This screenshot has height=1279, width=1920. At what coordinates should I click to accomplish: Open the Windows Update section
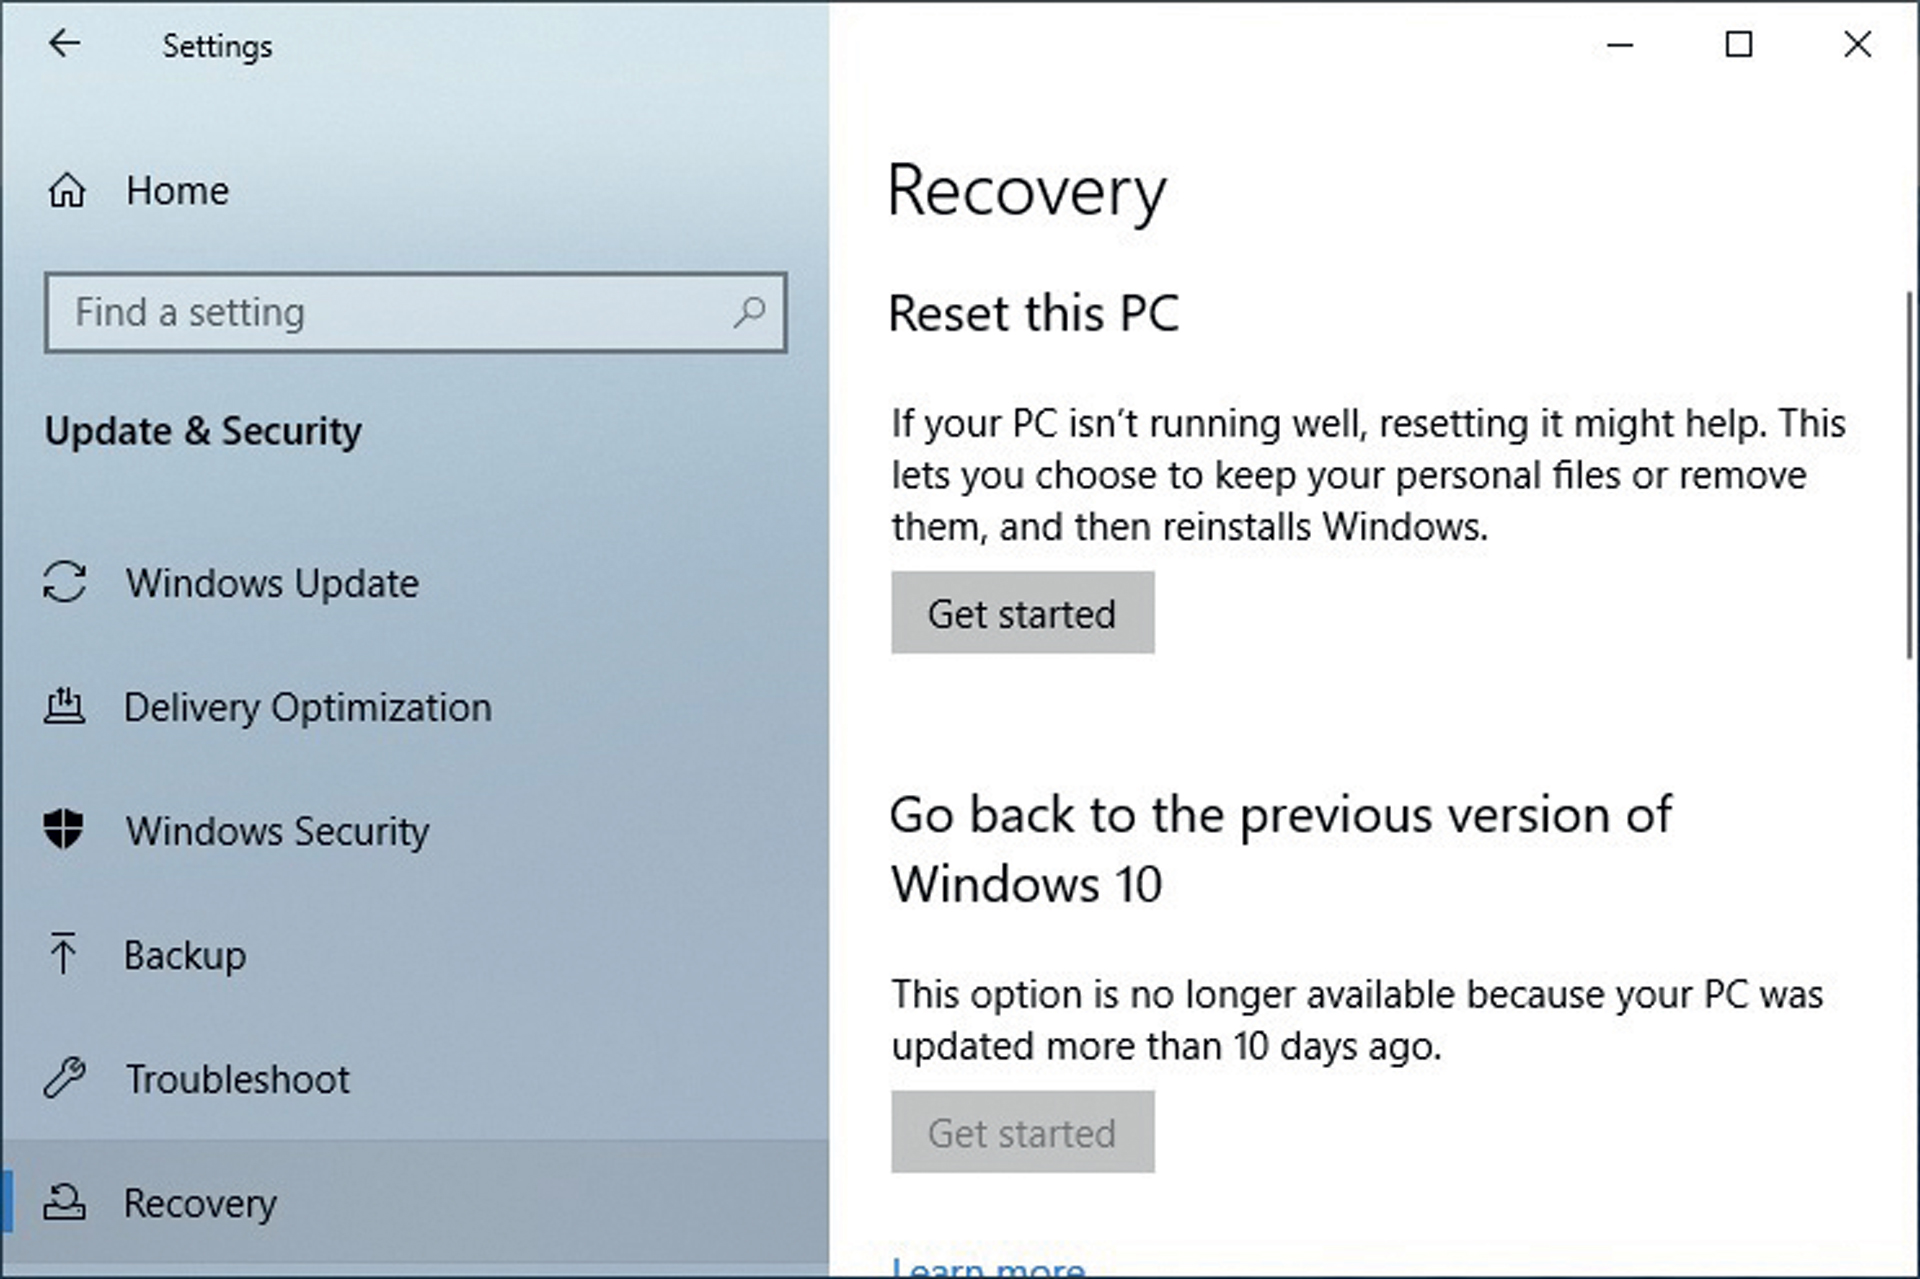272,583
